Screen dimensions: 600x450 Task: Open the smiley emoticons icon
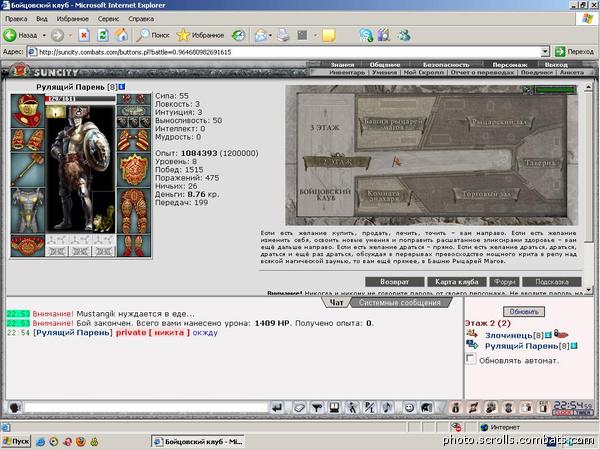pos(409,408)
